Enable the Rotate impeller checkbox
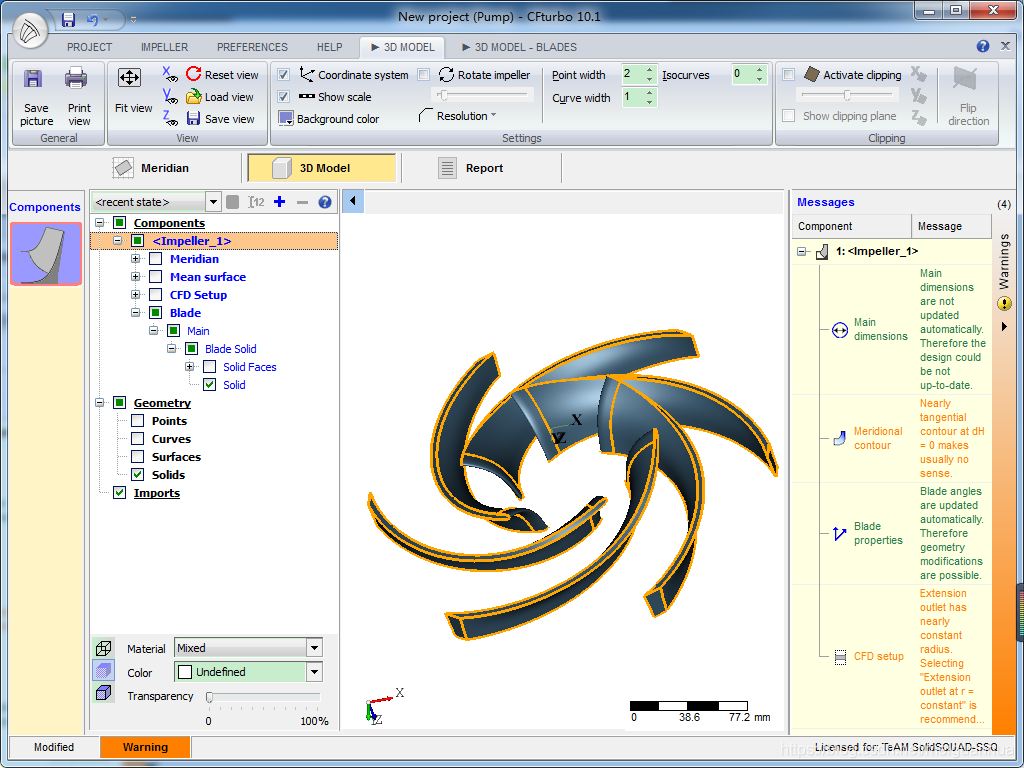This screenshot has width=1024, height=768. (424, 74)
